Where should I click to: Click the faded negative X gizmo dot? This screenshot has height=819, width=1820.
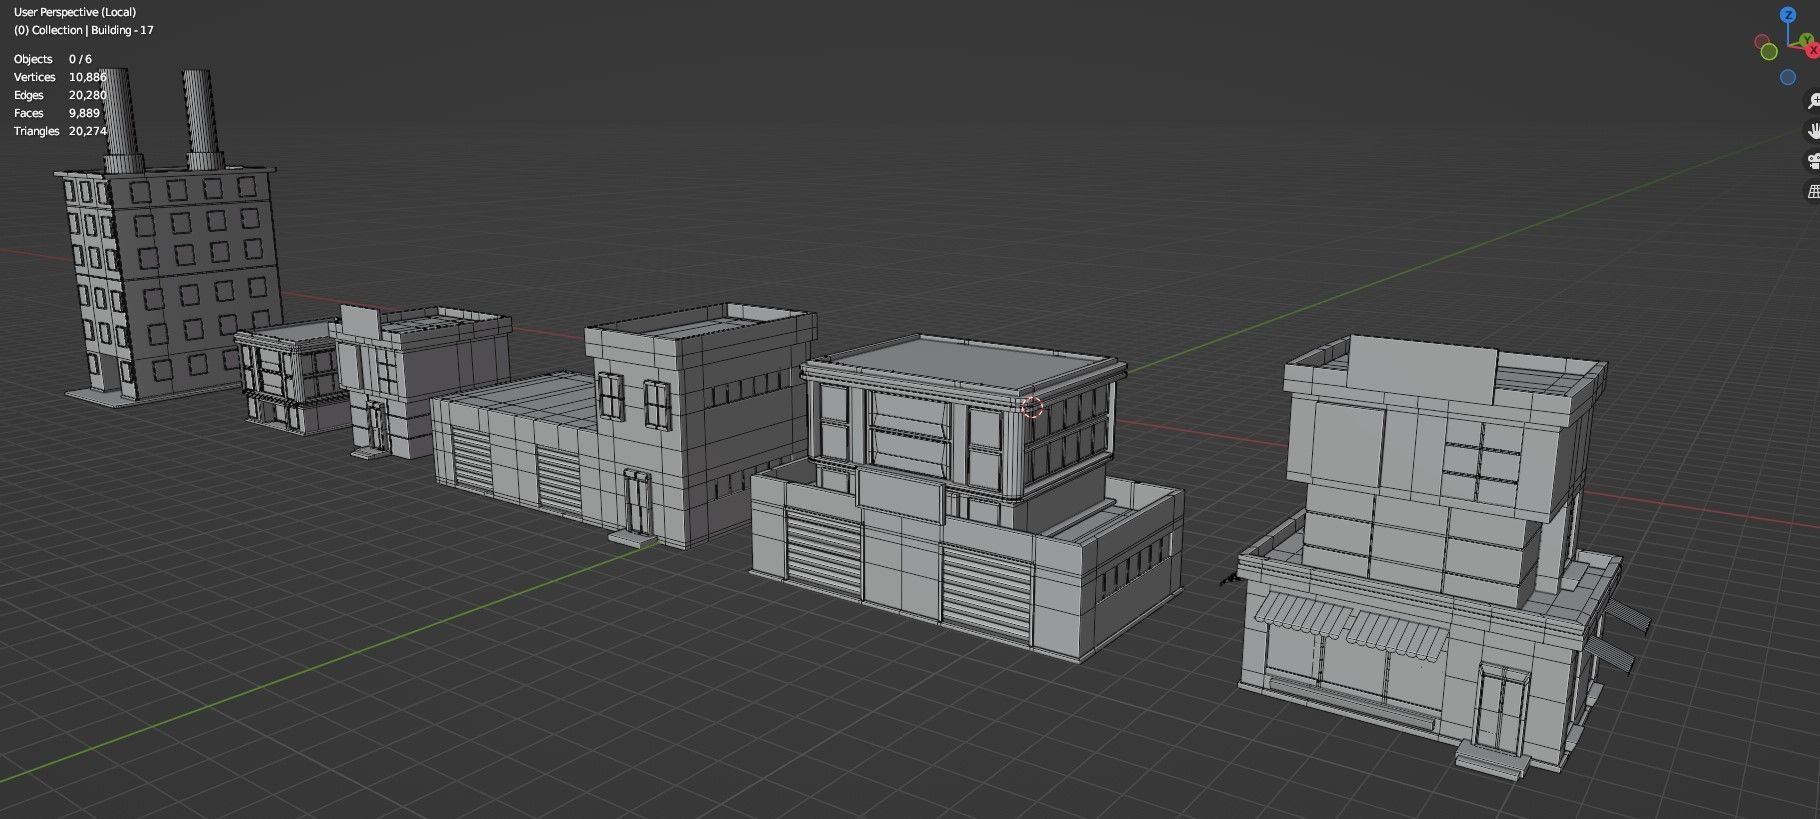tap(1762, 41)
